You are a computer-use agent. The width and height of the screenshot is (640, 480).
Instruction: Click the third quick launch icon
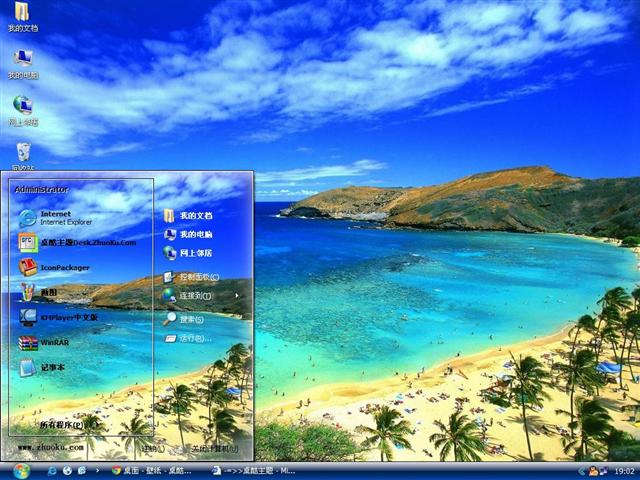click(x=82, y=471)
